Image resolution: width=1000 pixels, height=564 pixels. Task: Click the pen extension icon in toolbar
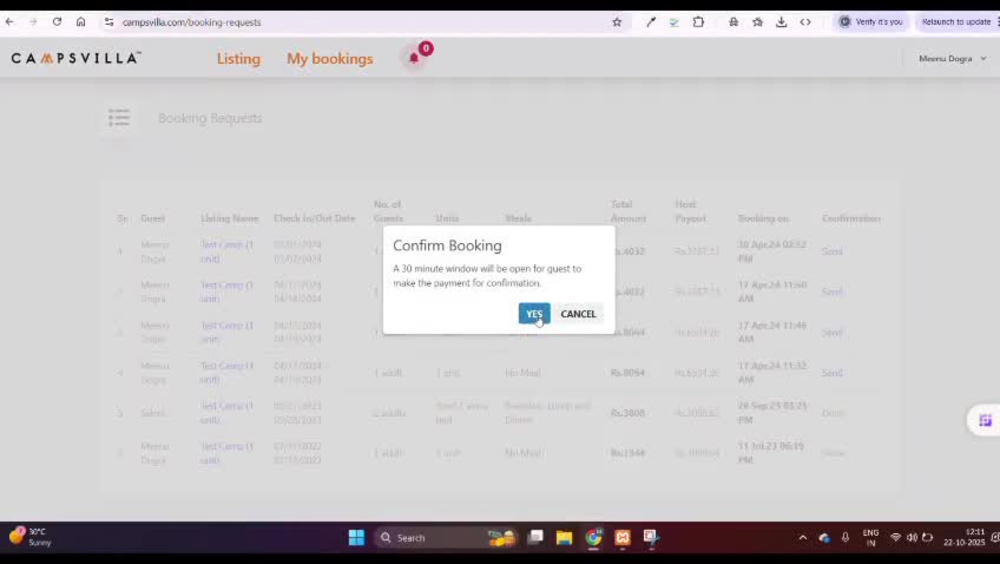tap(651, 22)
